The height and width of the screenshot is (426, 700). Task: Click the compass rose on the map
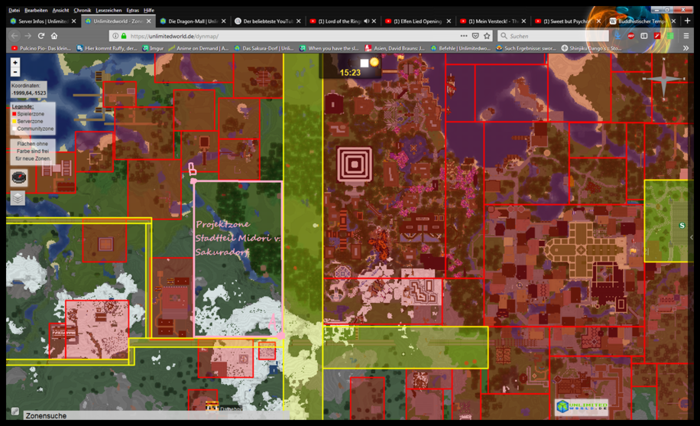click(663, 79)
